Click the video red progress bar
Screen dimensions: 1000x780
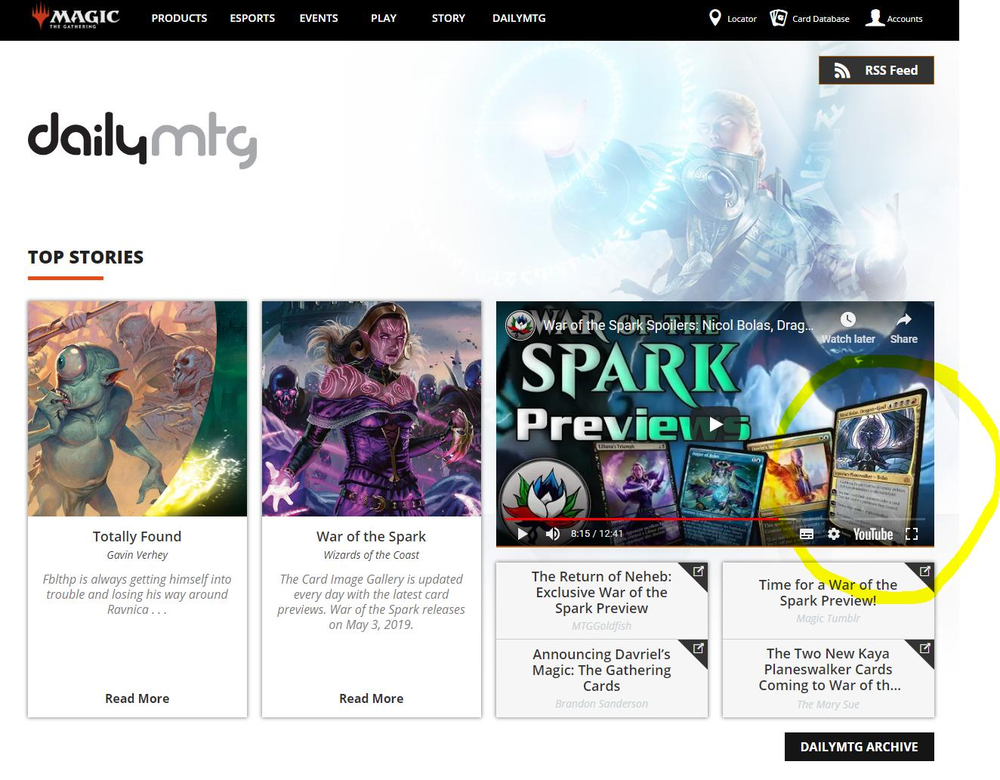pyautogui.click(x=650, y=520)
